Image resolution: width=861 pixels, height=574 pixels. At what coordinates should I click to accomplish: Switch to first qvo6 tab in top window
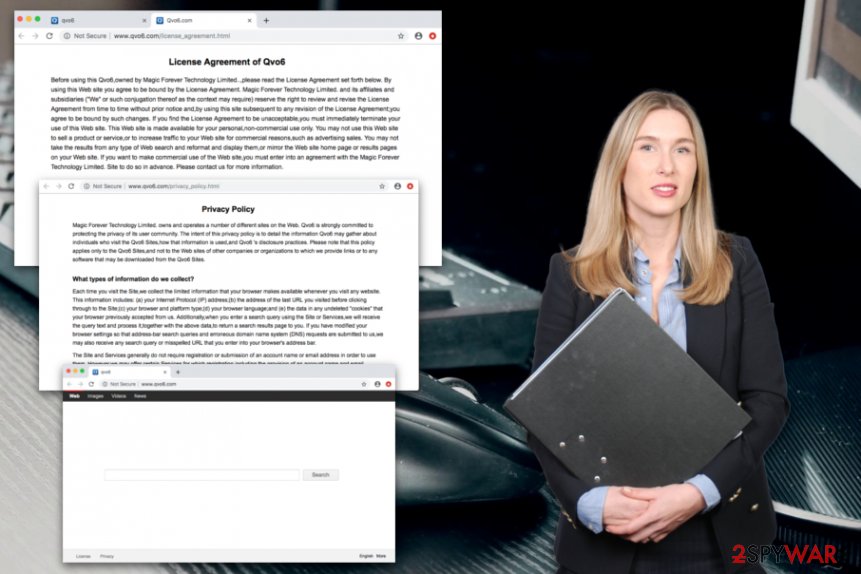pyautogui.click(x=98, y=20)
